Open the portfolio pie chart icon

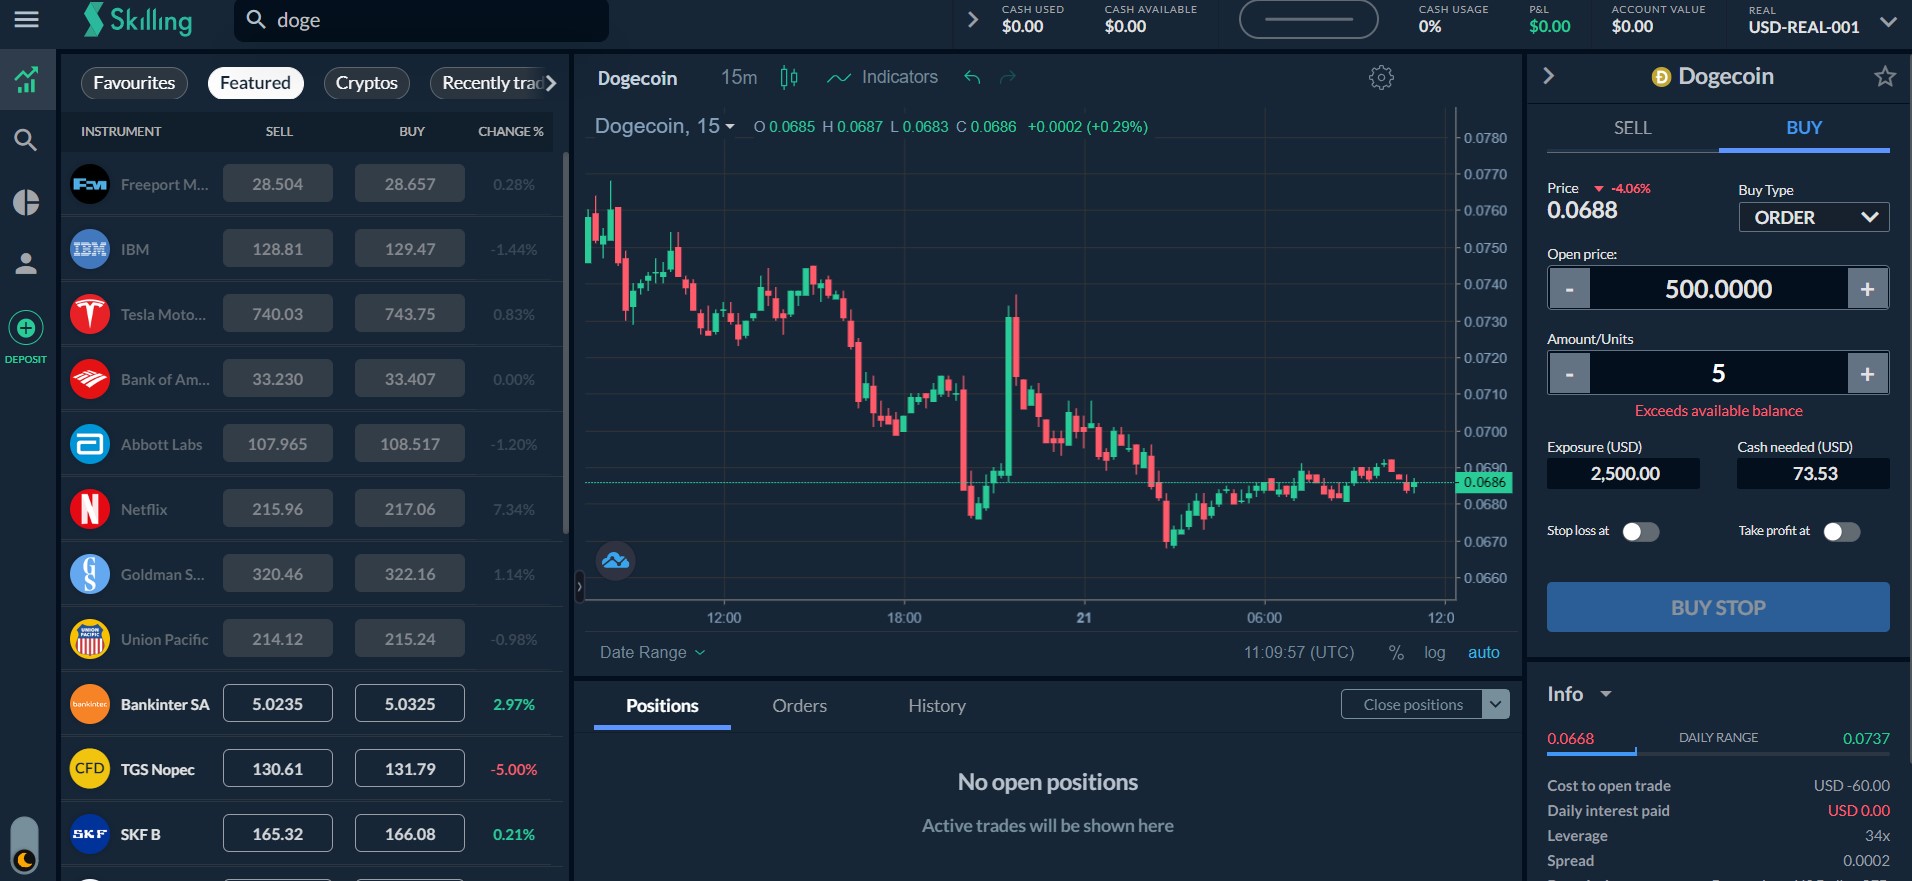[x=26, y=202]
